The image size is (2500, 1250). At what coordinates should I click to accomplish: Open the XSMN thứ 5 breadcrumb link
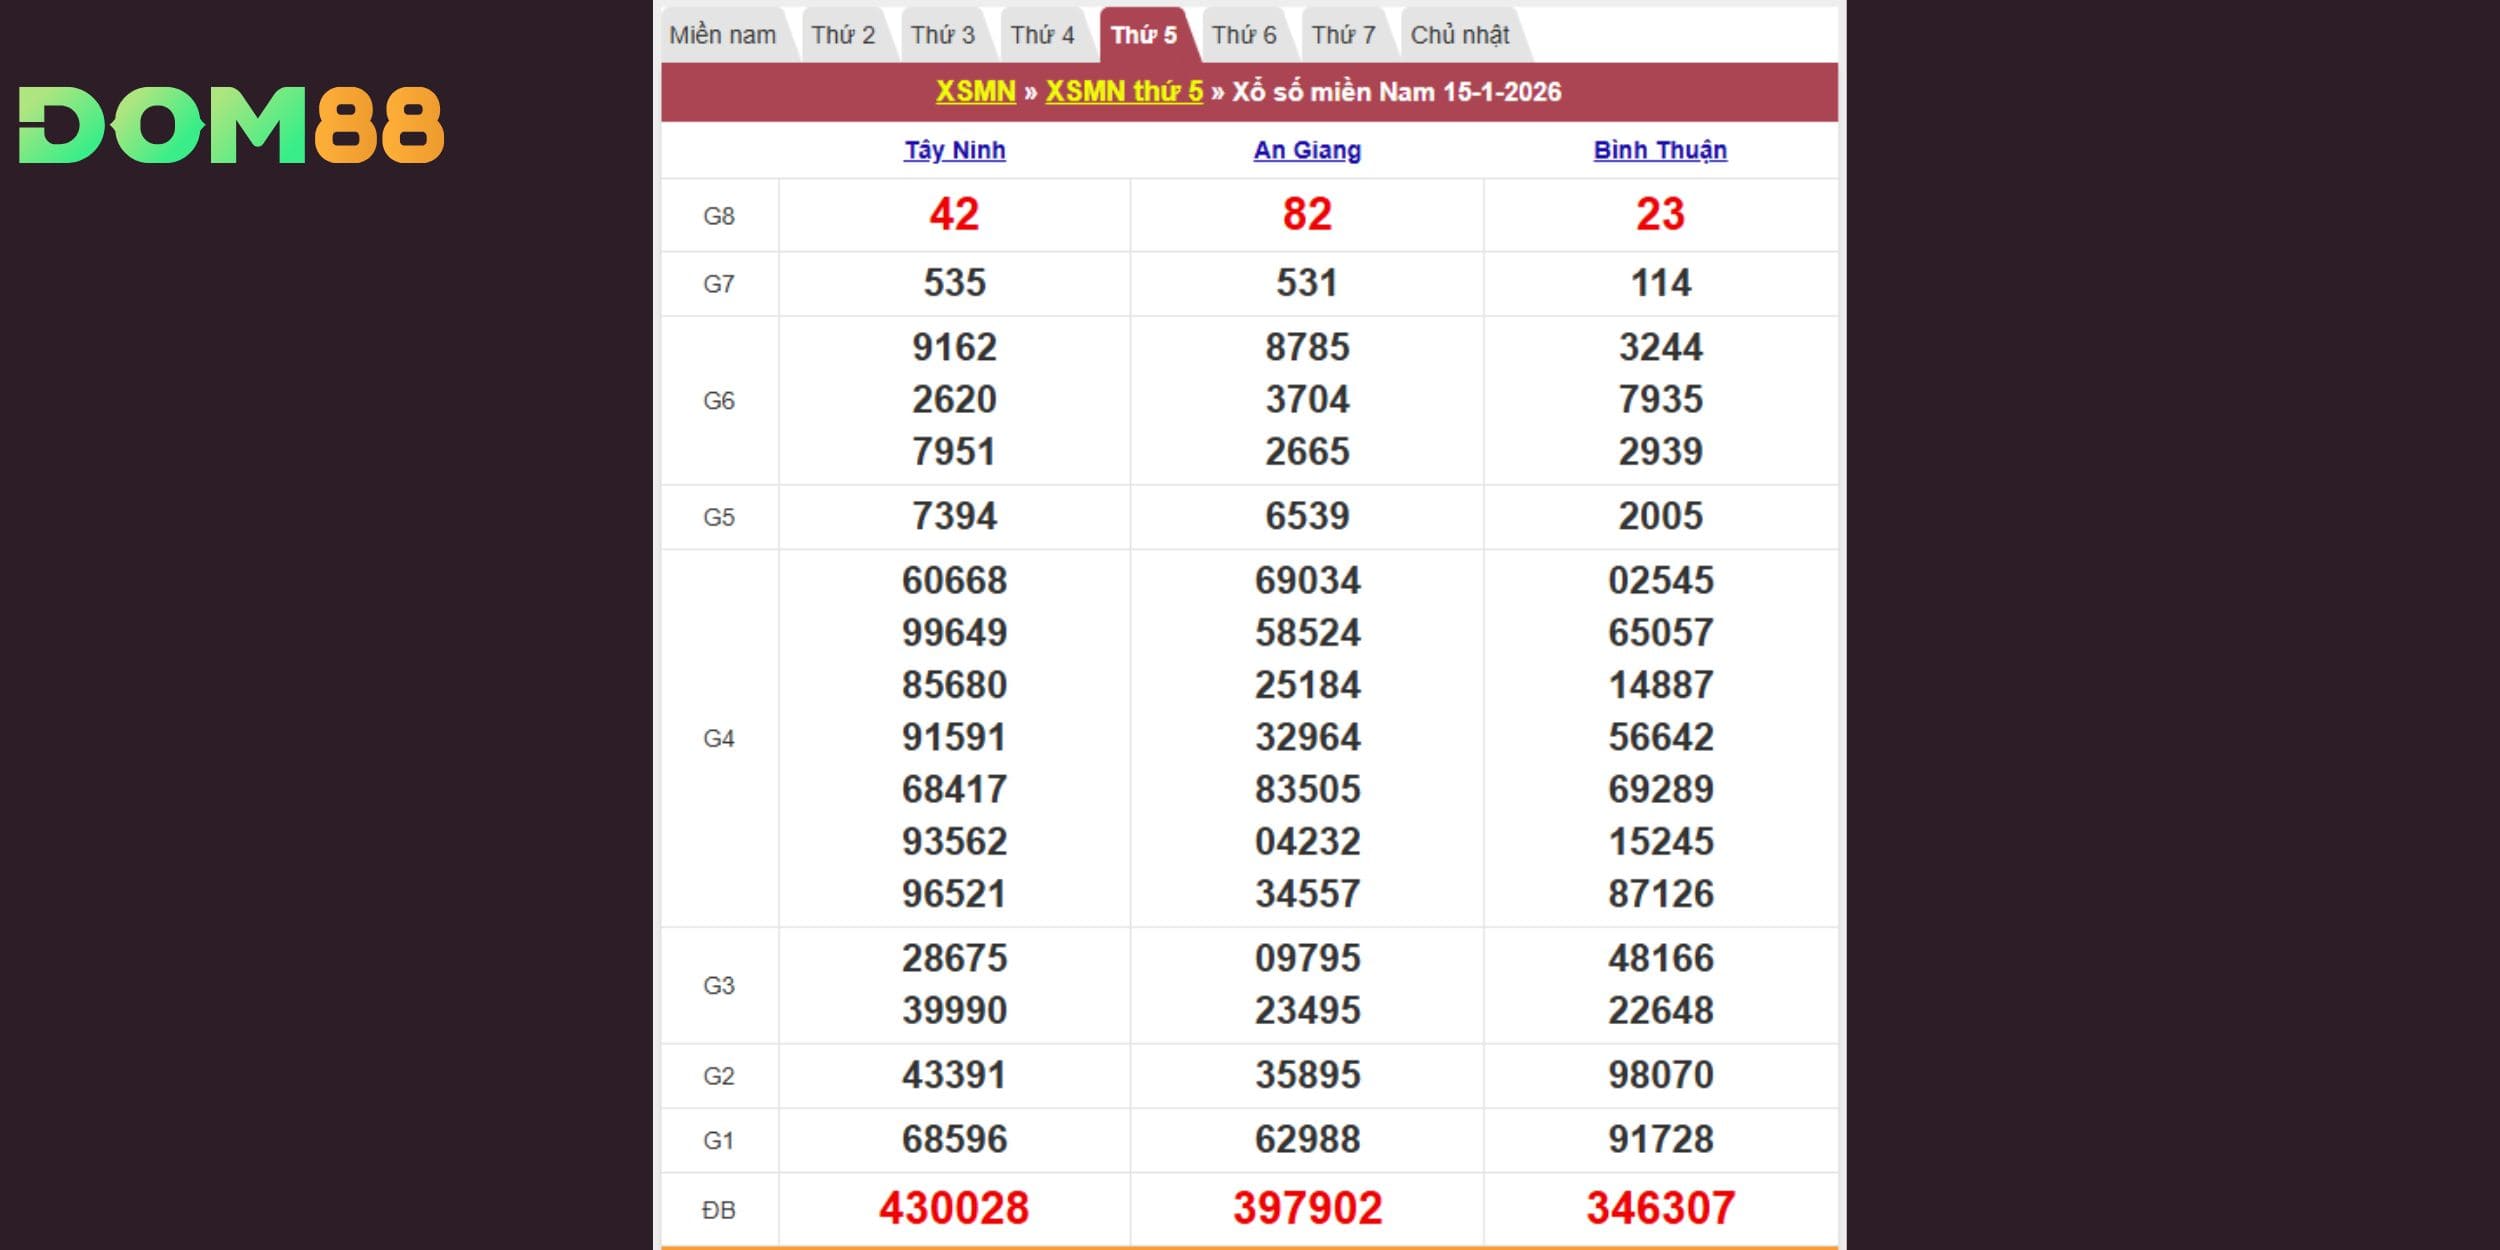[1124, 92]
